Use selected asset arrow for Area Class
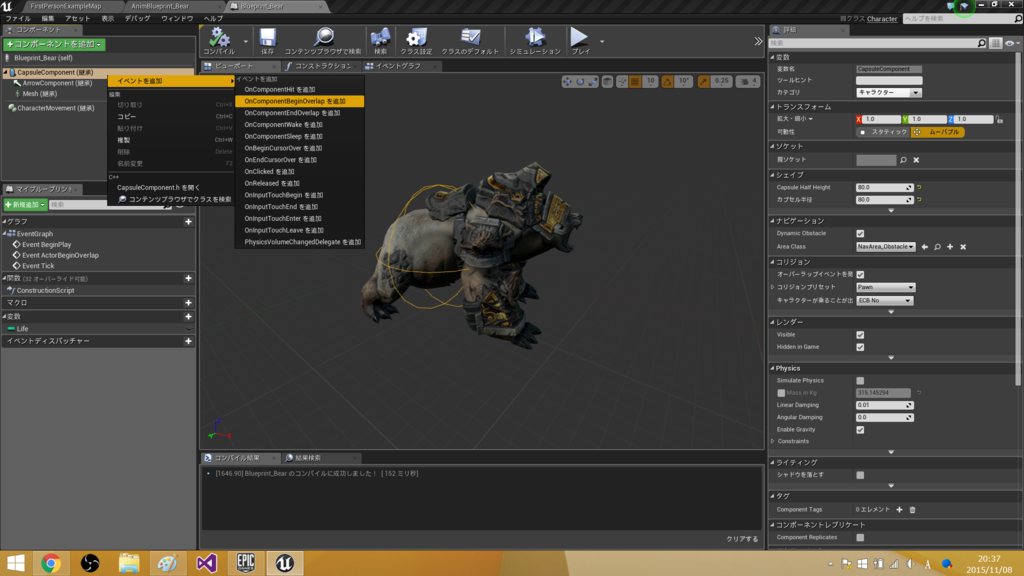The image size is (1024, 576). [x=925, y=247]
